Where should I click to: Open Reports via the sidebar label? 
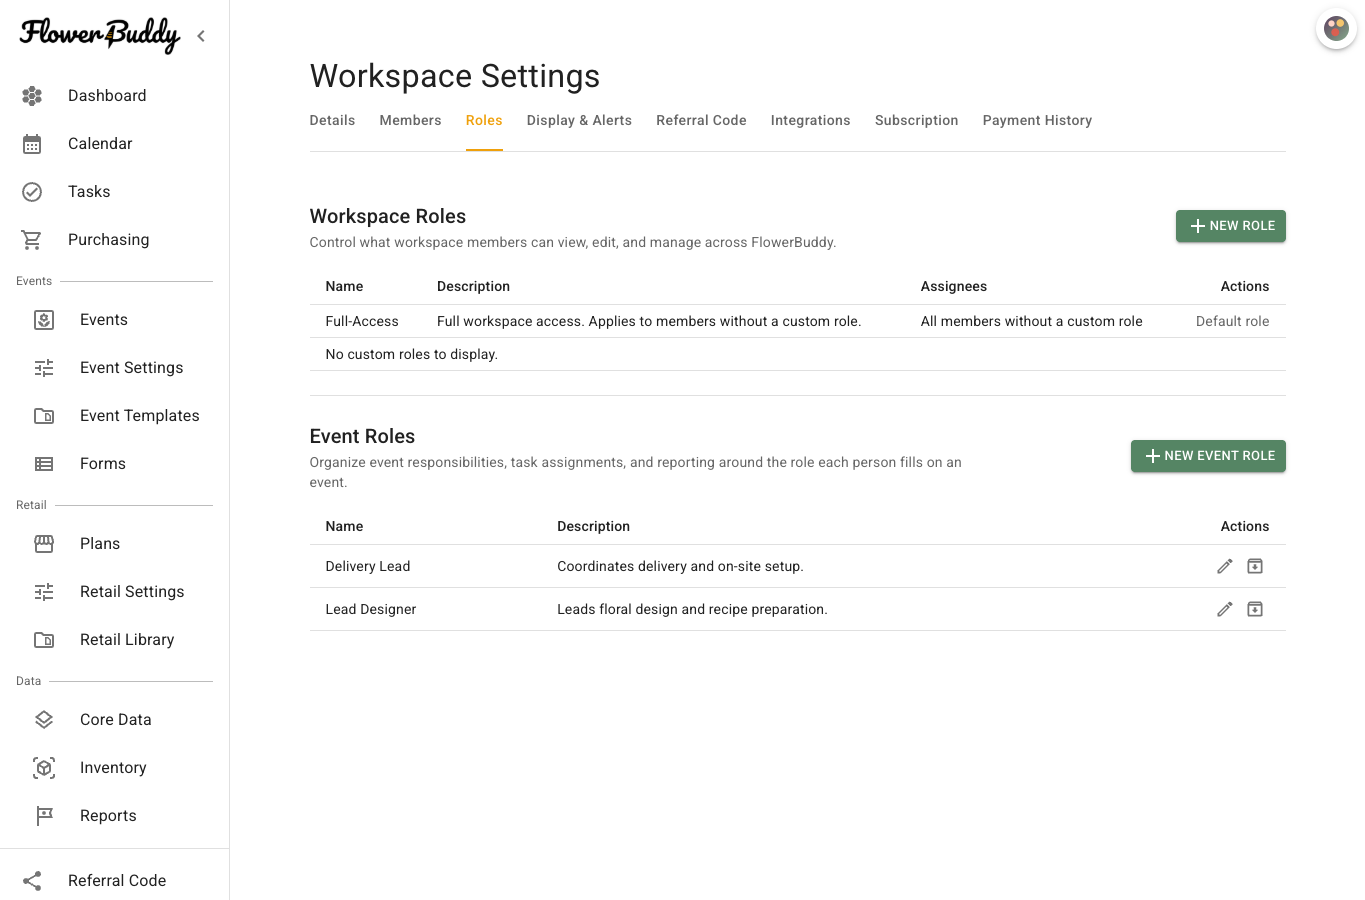[x=108, y=816]
